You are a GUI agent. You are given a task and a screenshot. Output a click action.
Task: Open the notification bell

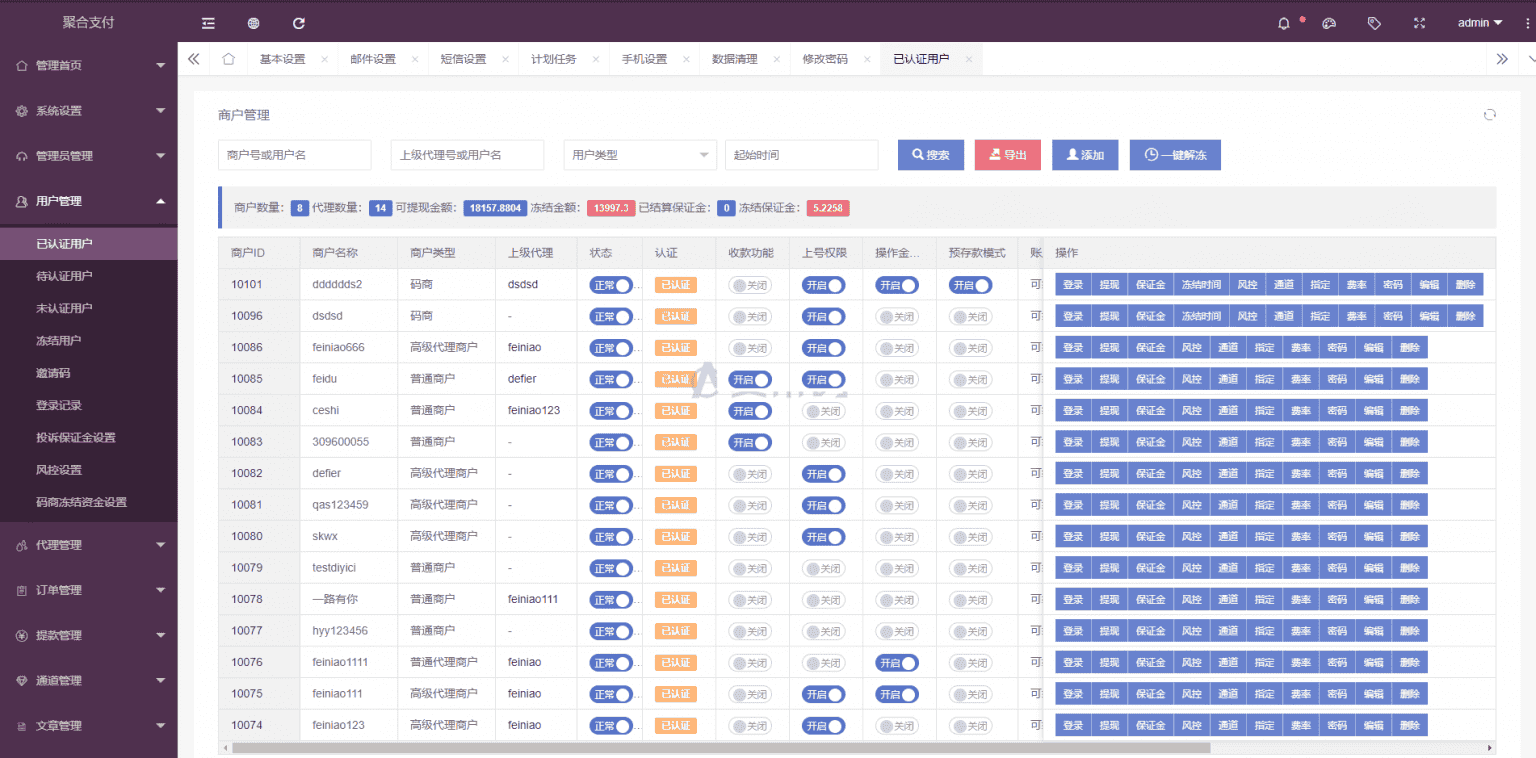tap(1283, 22)
